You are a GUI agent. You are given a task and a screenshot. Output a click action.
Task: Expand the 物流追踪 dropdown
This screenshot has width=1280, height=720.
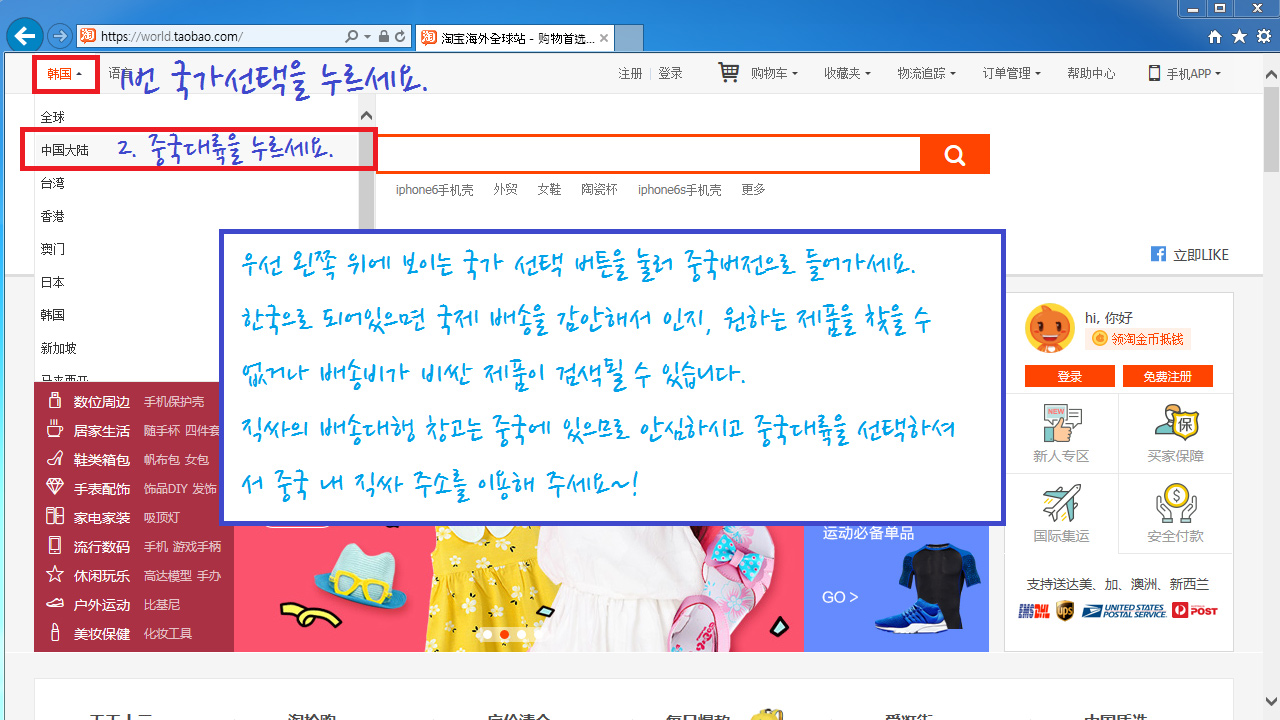pos(926,74)
